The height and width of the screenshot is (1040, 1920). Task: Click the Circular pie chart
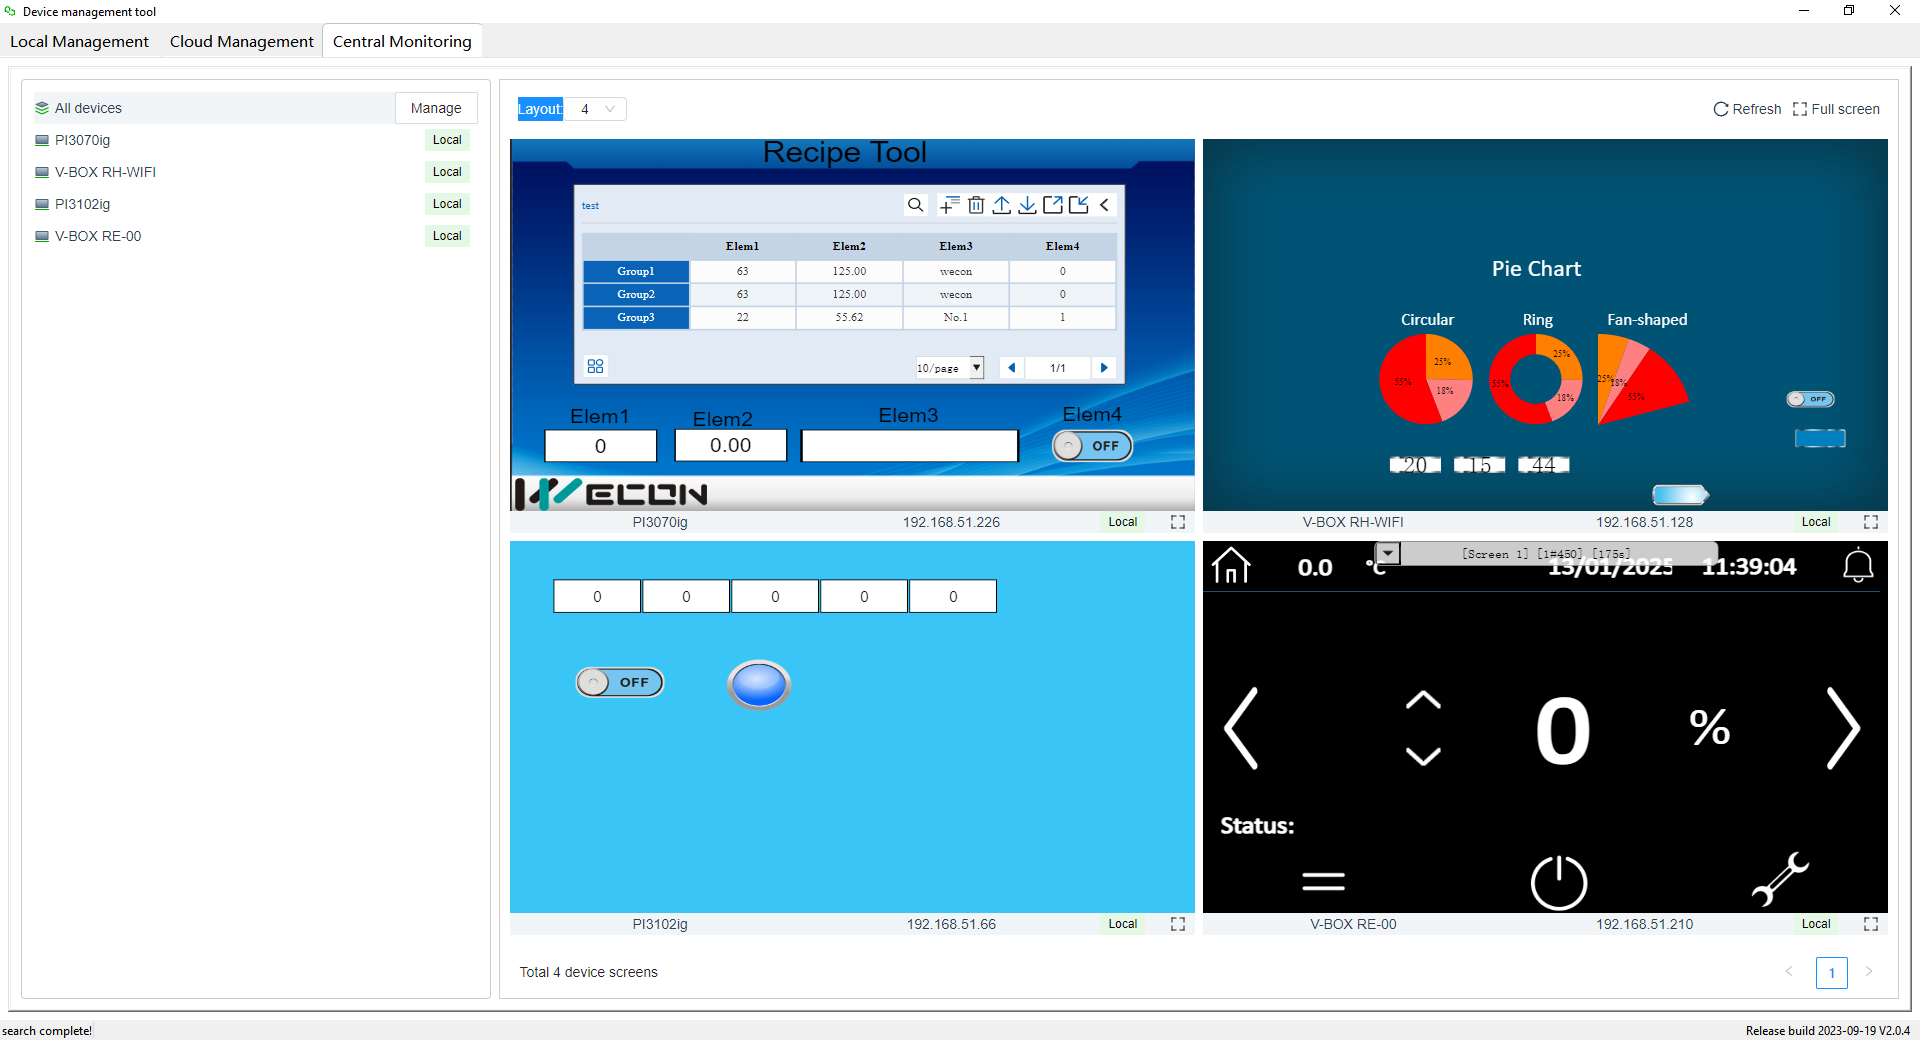[x=1426, y=379]
